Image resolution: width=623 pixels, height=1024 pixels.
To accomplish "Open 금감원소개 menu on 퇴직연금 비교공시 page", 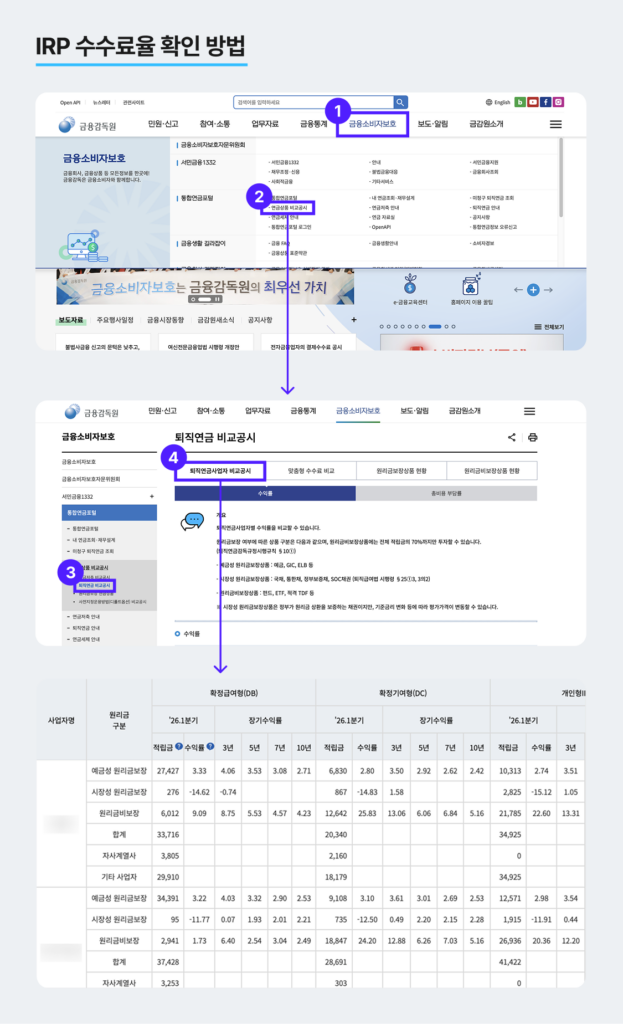I will 464,411.
